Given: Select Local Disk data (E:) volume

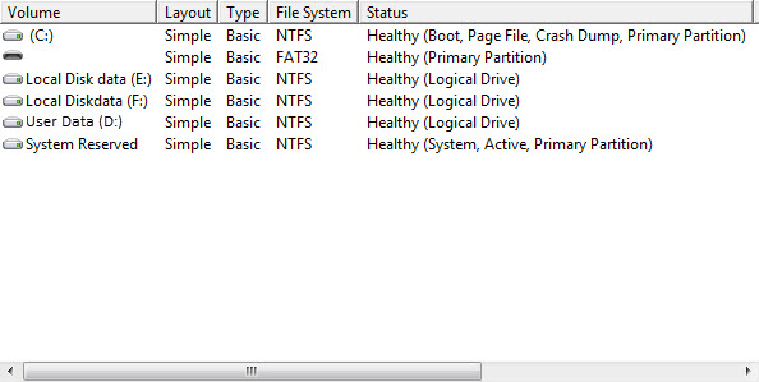Looking at the screenshot, I should tap(89, 79).
